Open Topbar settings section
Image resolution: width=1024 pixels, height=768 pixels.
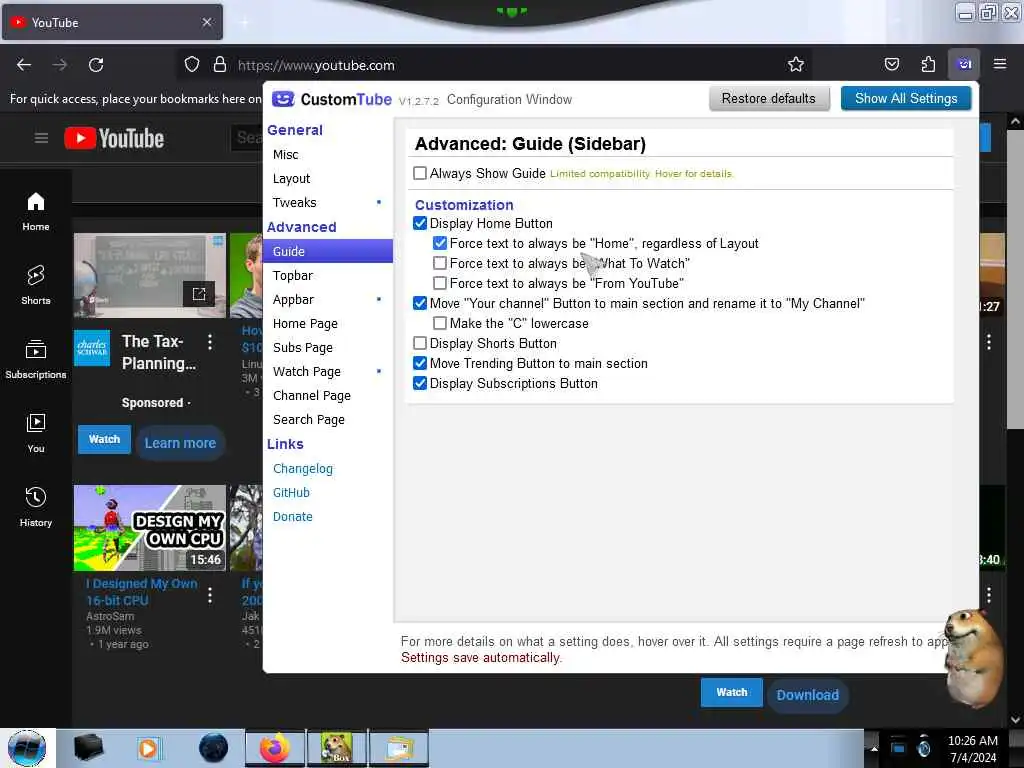point(328,276)
